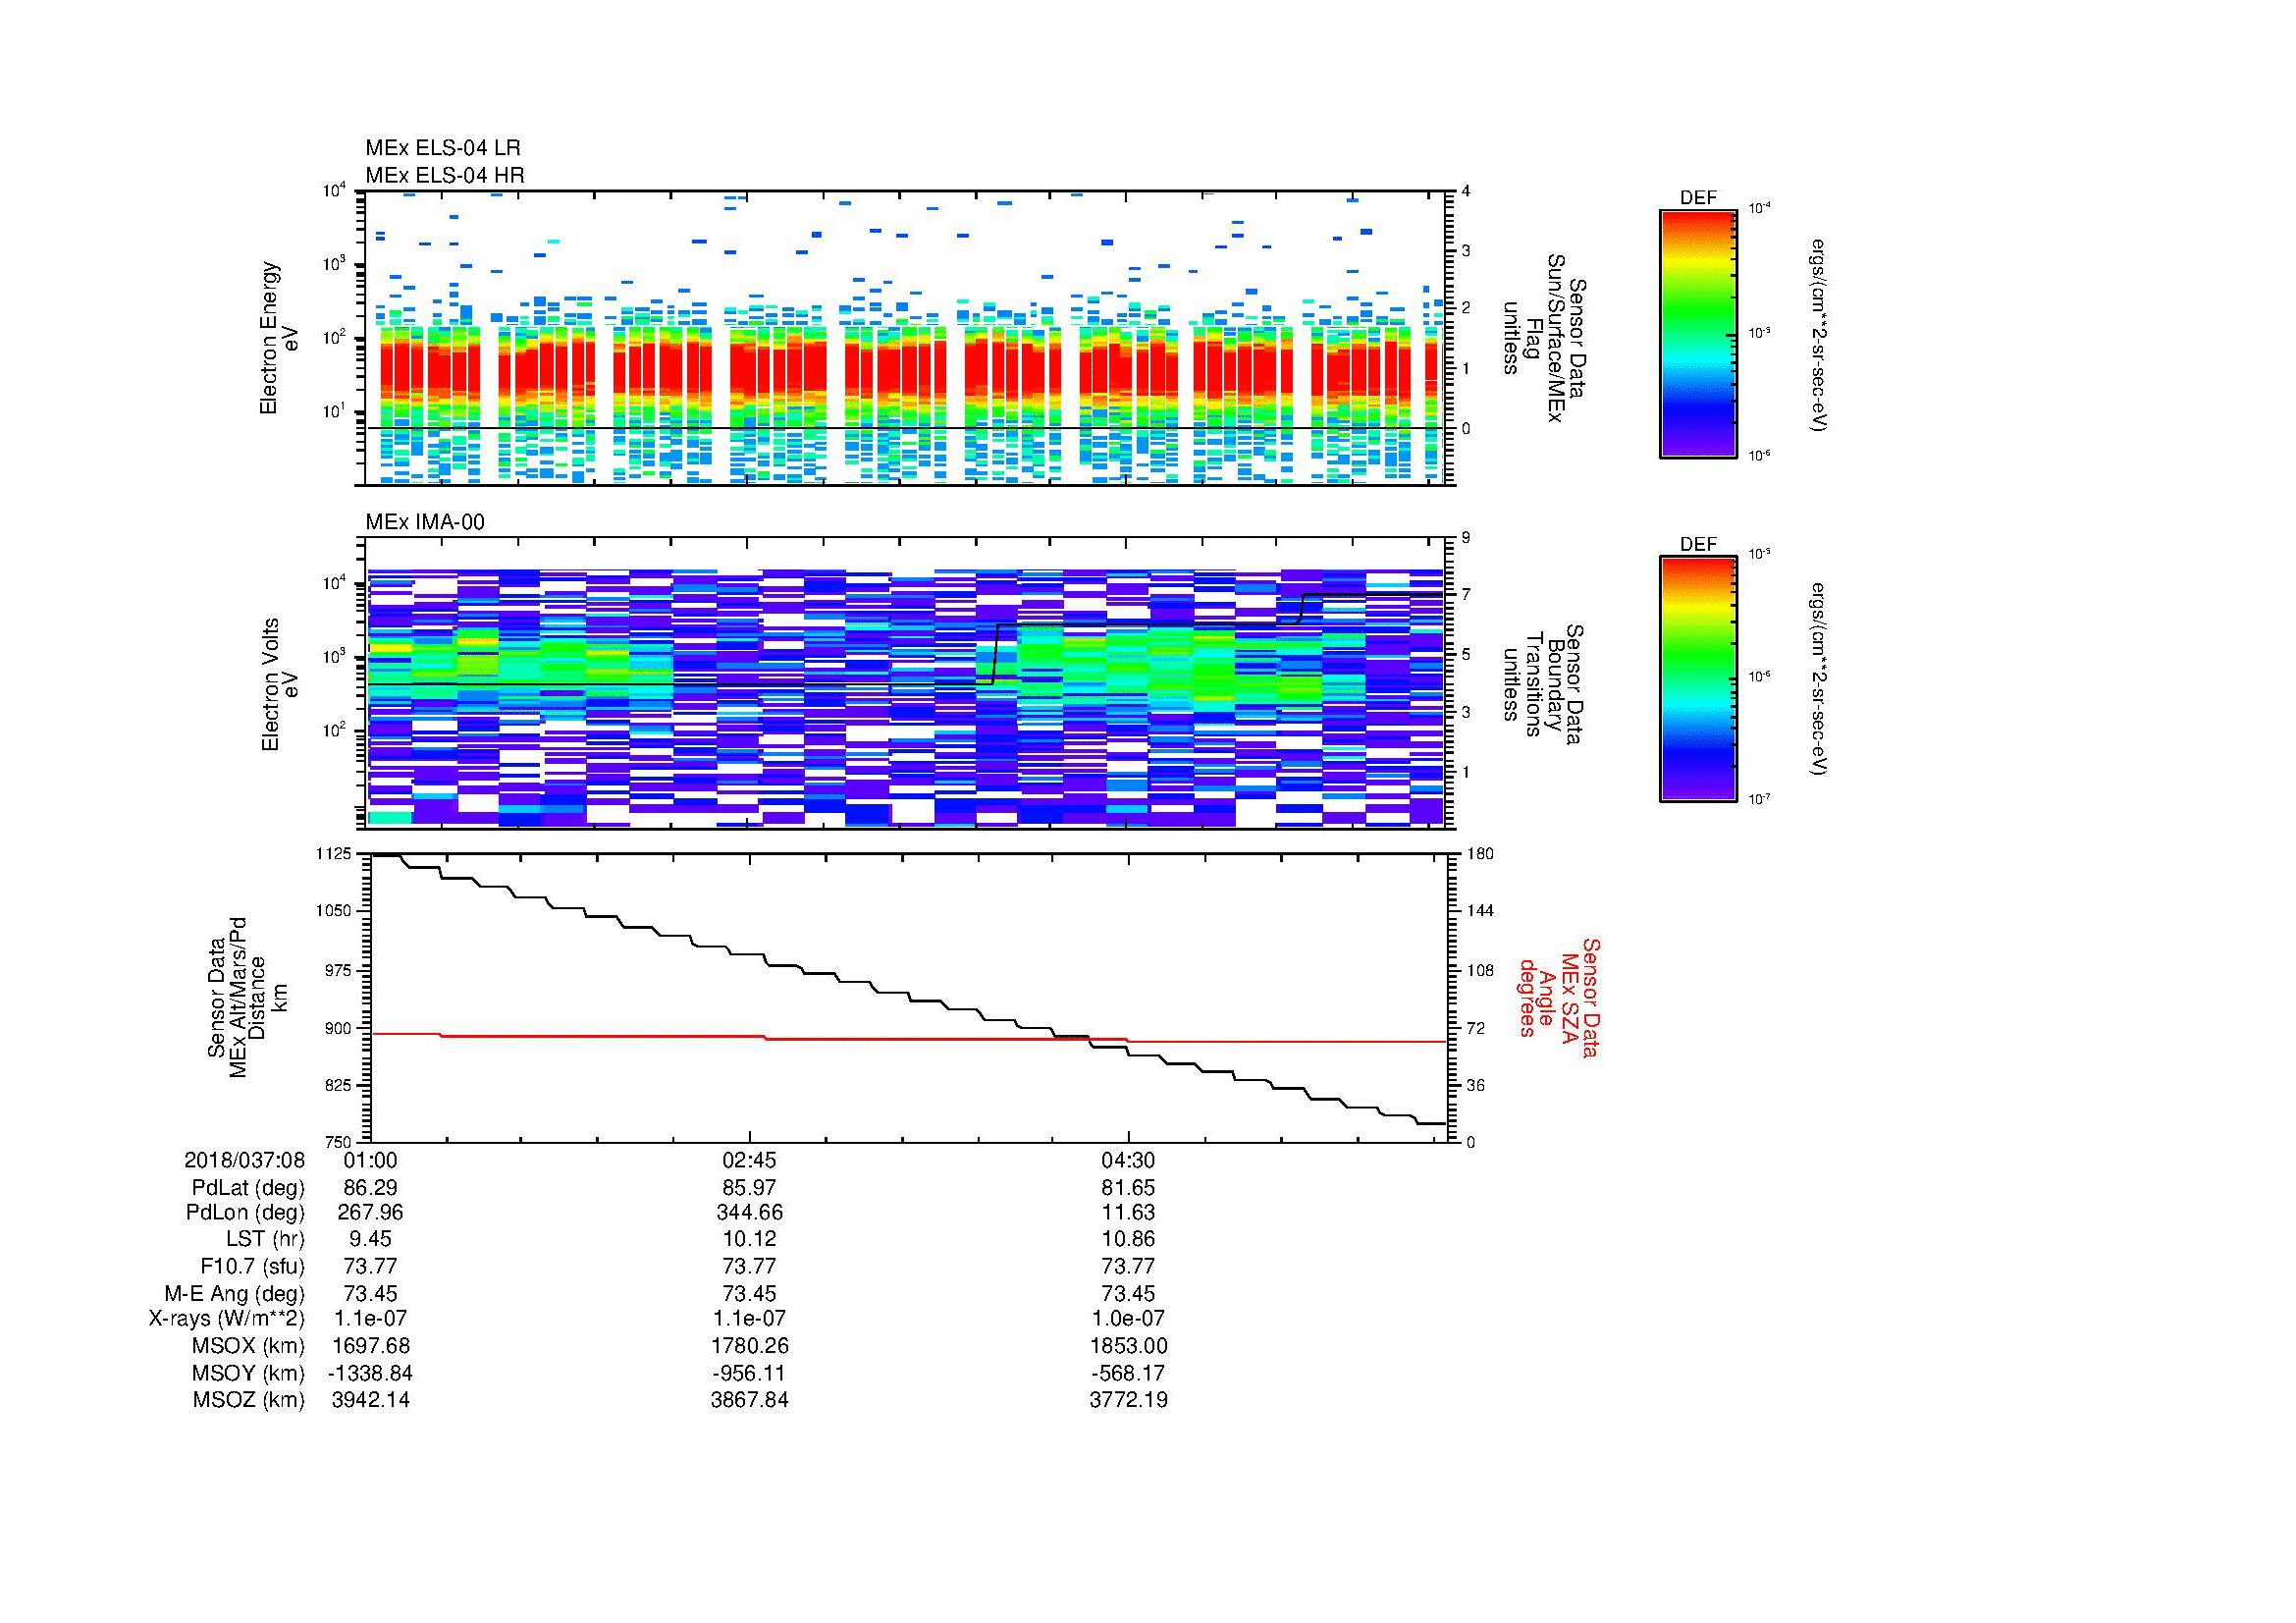This screenshot has height=1623, width=2296.
Task: Click MSOZ value 3772.19
Action: coord(1128,1400)
